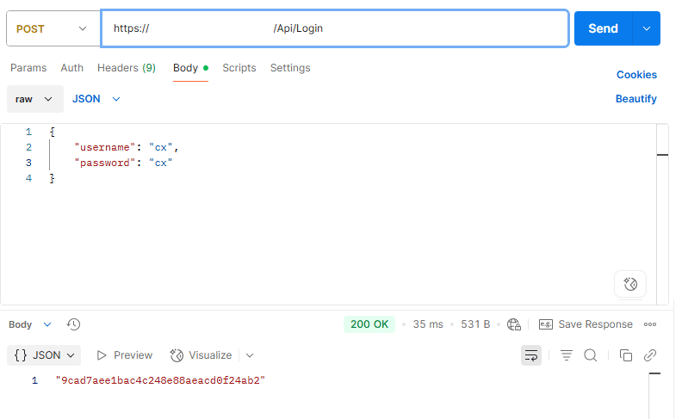Click line number 4 in request editor
Image resolution: width=688 pixels, height=419 pixels.
pos(29,178)
